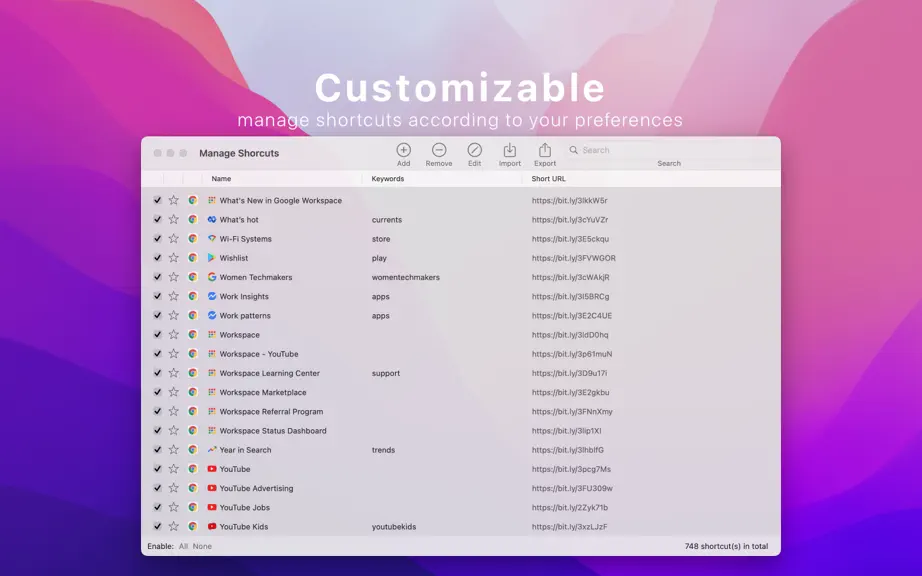Click the Edit shortcut toolbar icon
This screenshot has height=576, width=922.
475,150
